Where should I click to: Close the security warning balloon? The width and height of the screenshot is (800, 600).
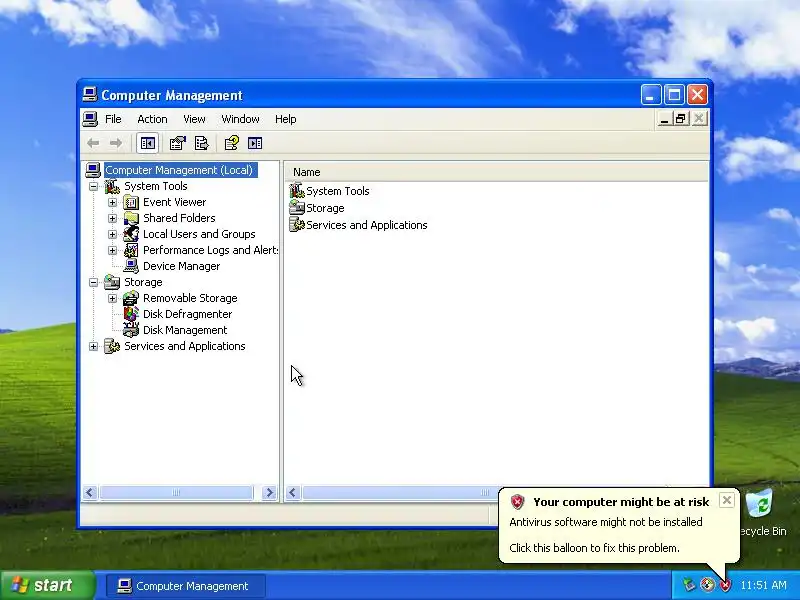727,501
